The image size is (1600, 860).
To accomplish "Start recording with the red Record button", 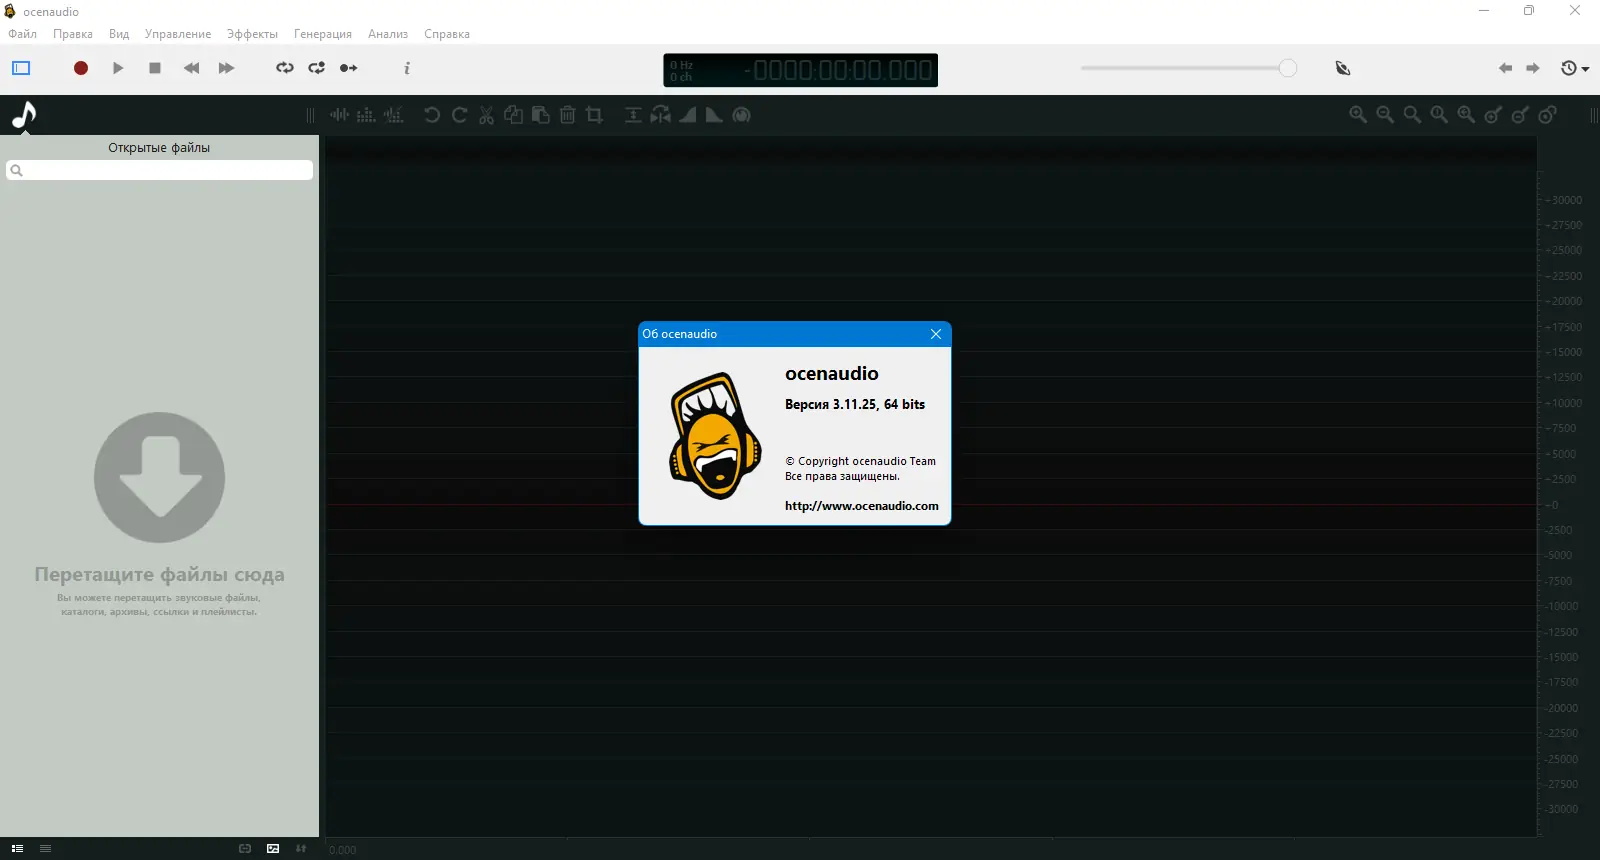I will click(x=81, y=68).
